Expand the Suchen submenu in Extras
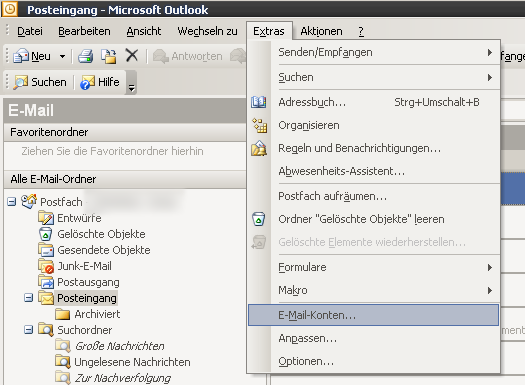The image size is (525, 385). point(490,78)
